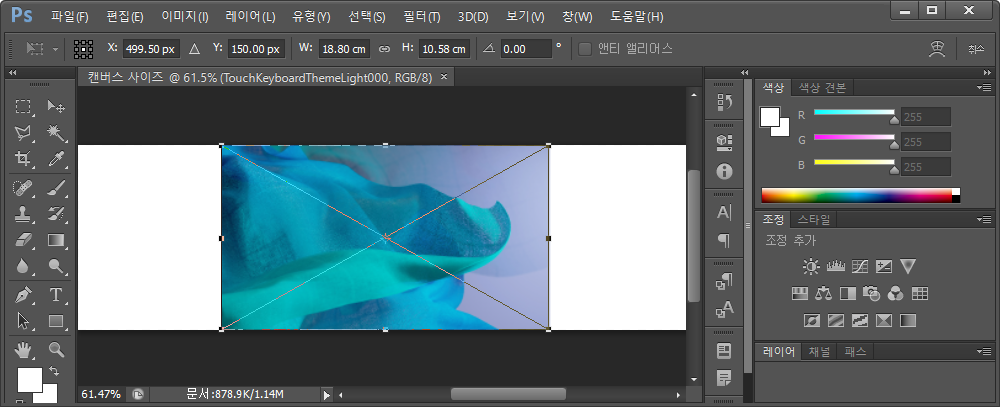Select the Pen tool

tap(24, 295)
